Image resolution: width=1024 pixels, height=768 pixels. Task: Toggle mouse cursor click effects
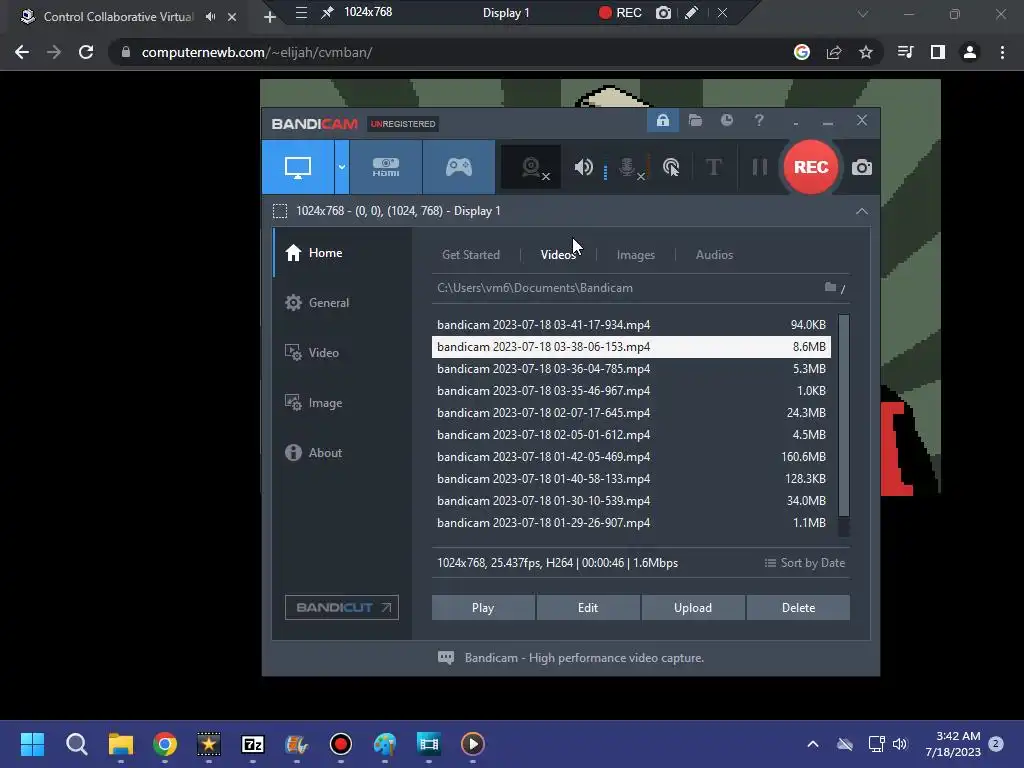(671, 168)
